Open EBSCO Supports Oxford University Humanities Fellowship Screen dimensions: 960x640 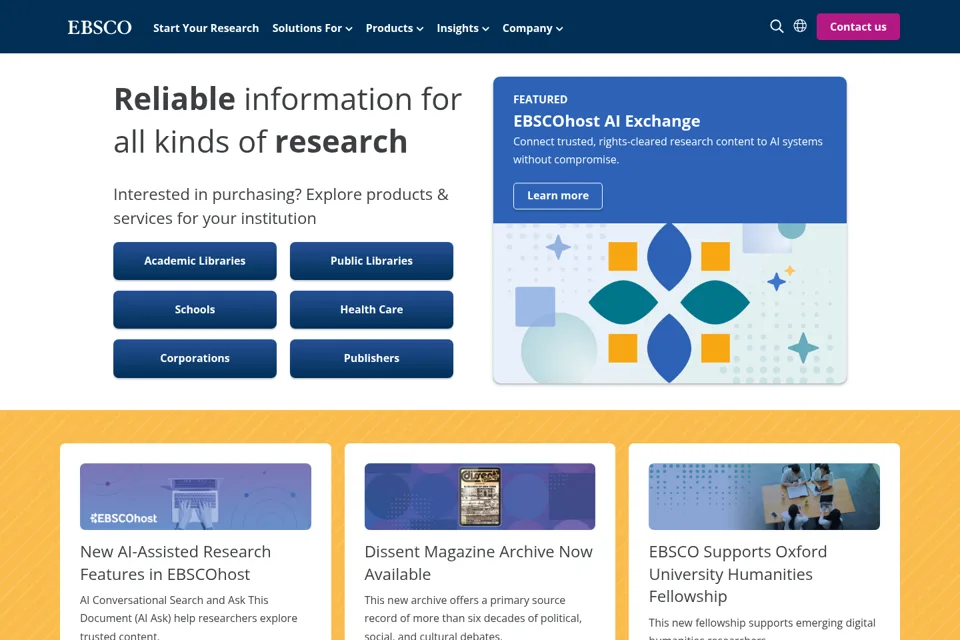[x=738, y=574]
